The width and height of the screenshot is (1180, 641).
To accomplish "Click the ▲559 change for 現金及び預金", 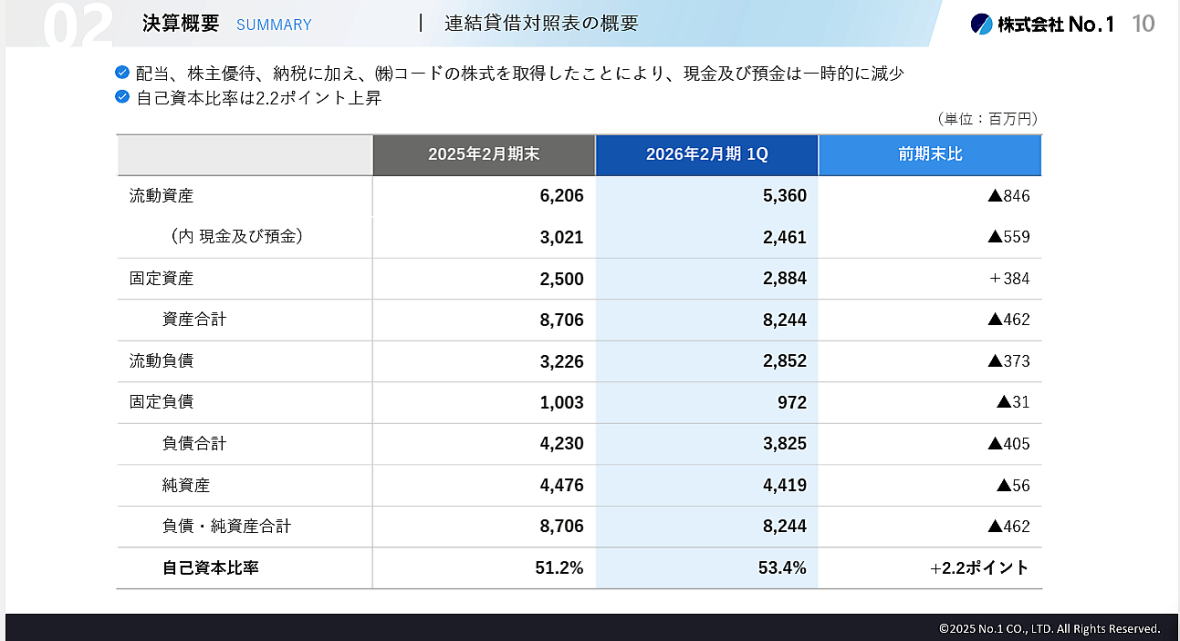I will coord(1008,237).
